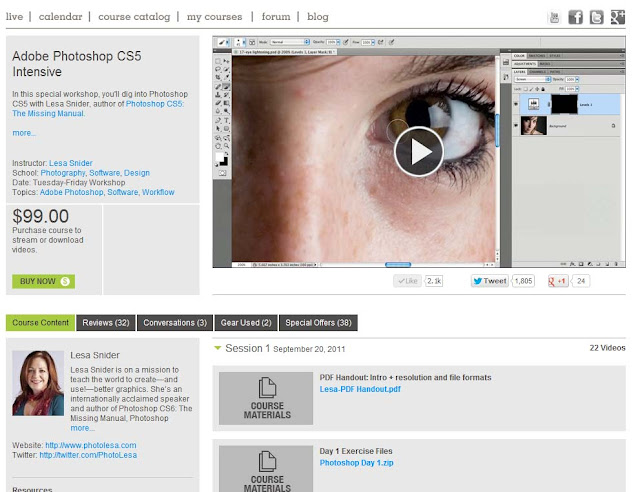The height and width of the screenshot is (492, 640).
Task: Go to the live nav item
Action: (x=14, y=17)
